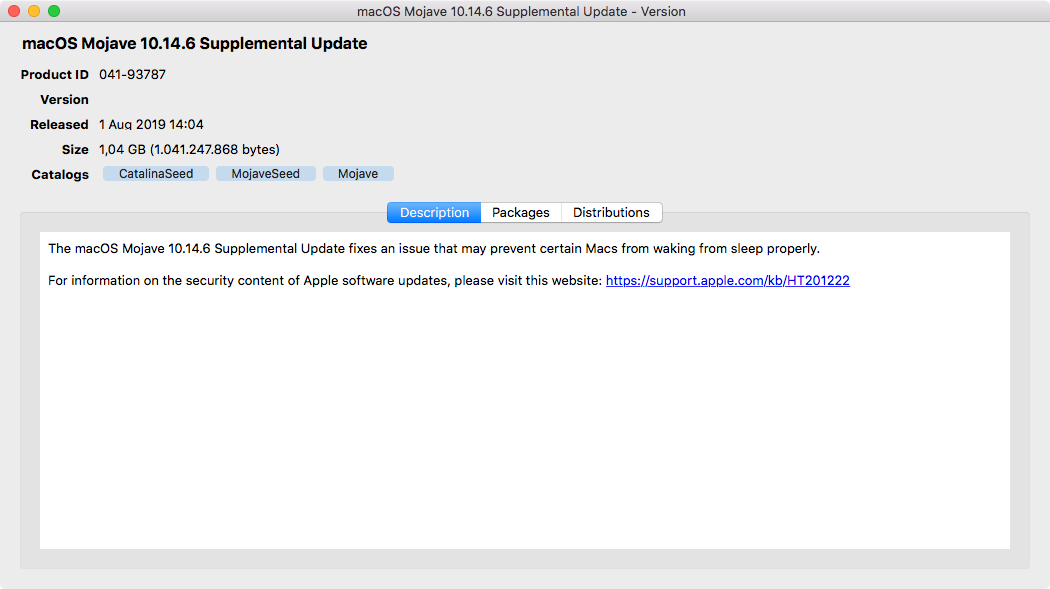The width and height of the screenshot is (1050, 589).
Task: Click the MojaveSeed catalog tag
Action: [266, 174]
